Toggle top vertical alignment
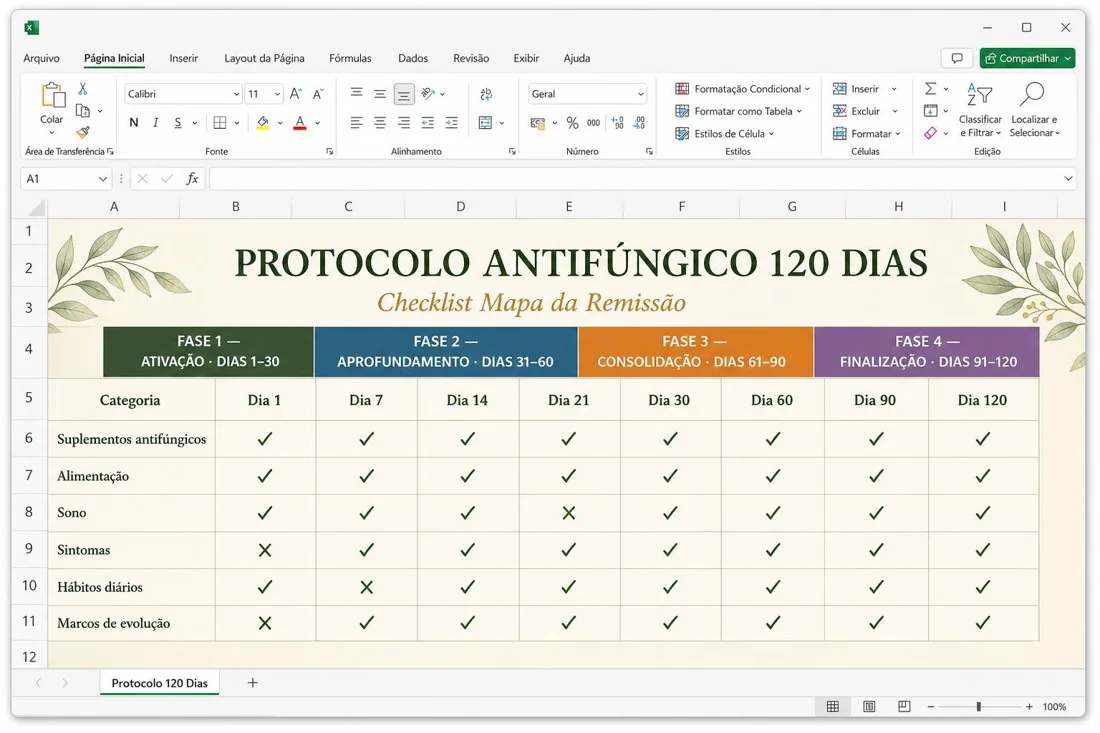The image size is (1100, 733). pos(356,93)
